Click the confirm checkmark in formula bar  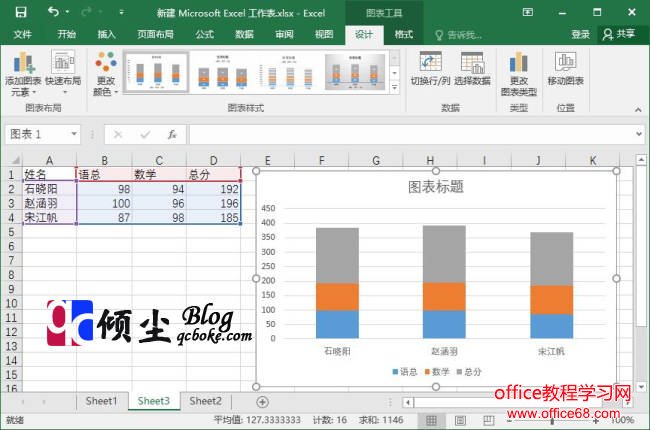[145, 134]
